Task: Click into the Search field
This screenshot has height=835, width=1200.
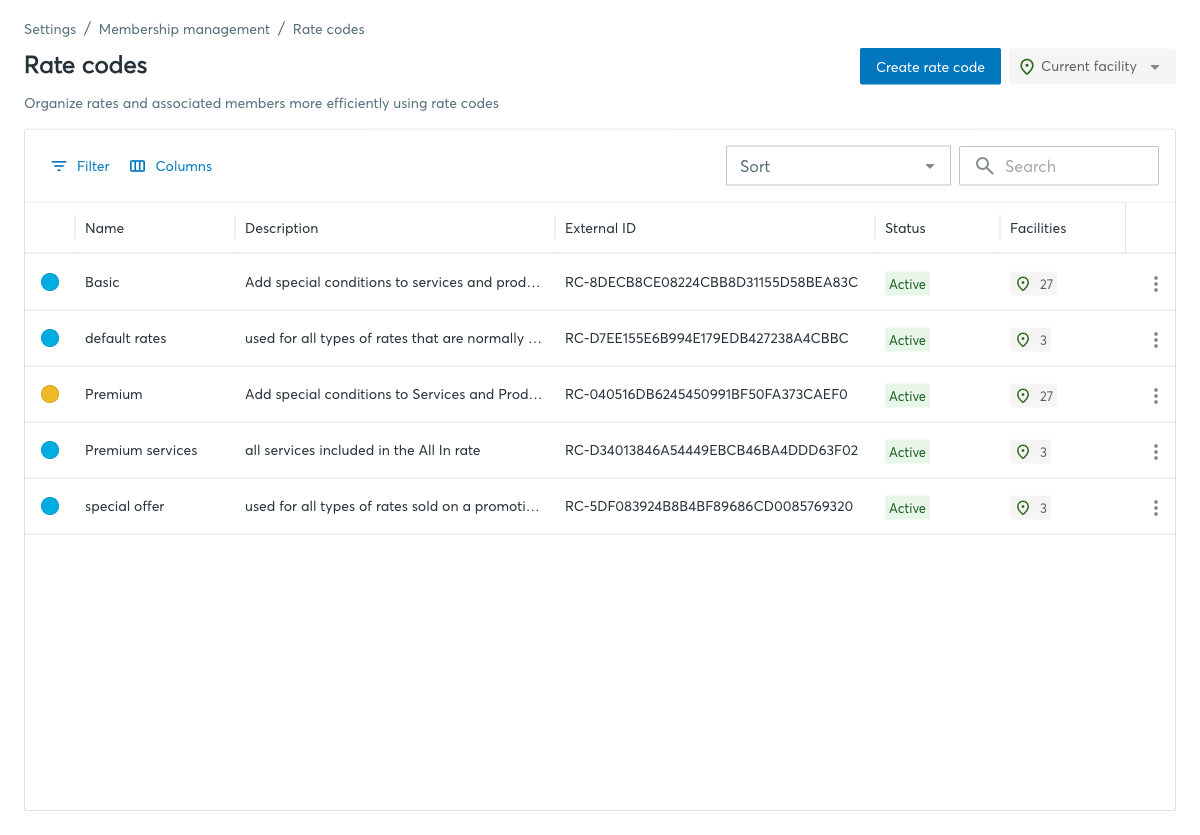Action: (x=1059, y=166)
